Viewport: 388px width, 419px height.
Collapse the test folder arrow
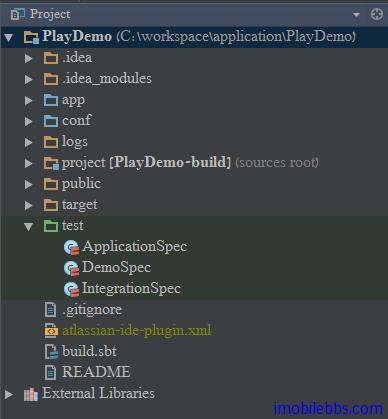29,227
